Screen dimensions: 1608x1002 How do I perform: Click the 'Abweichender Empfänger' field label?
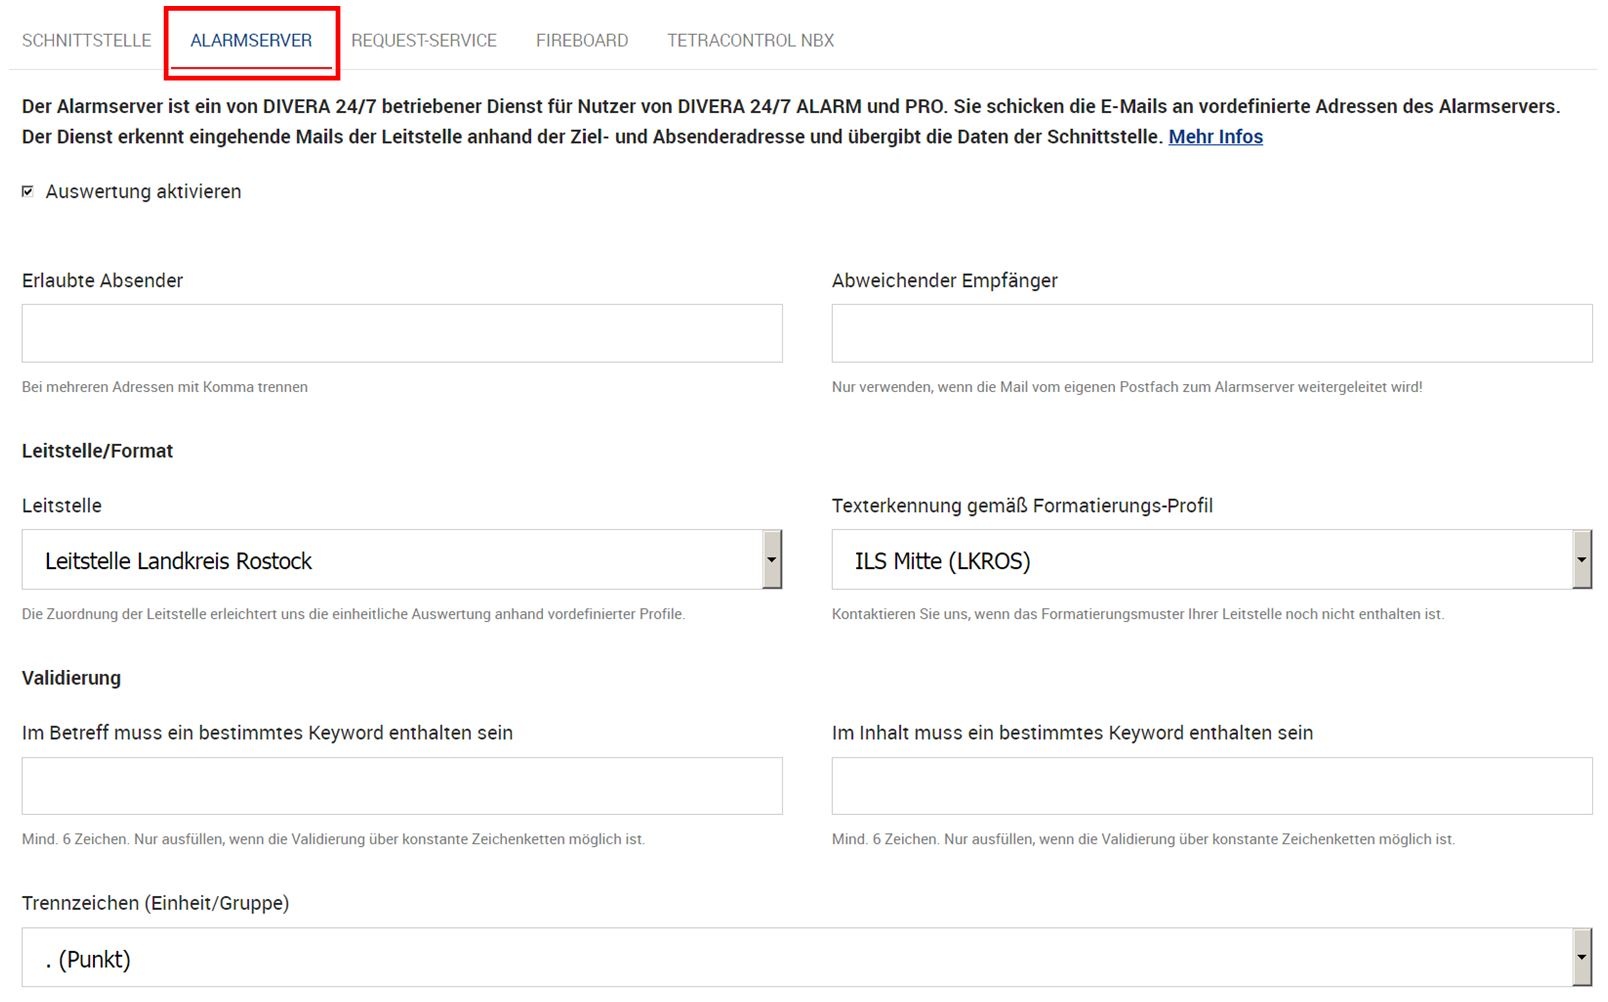tap(944, 280)
